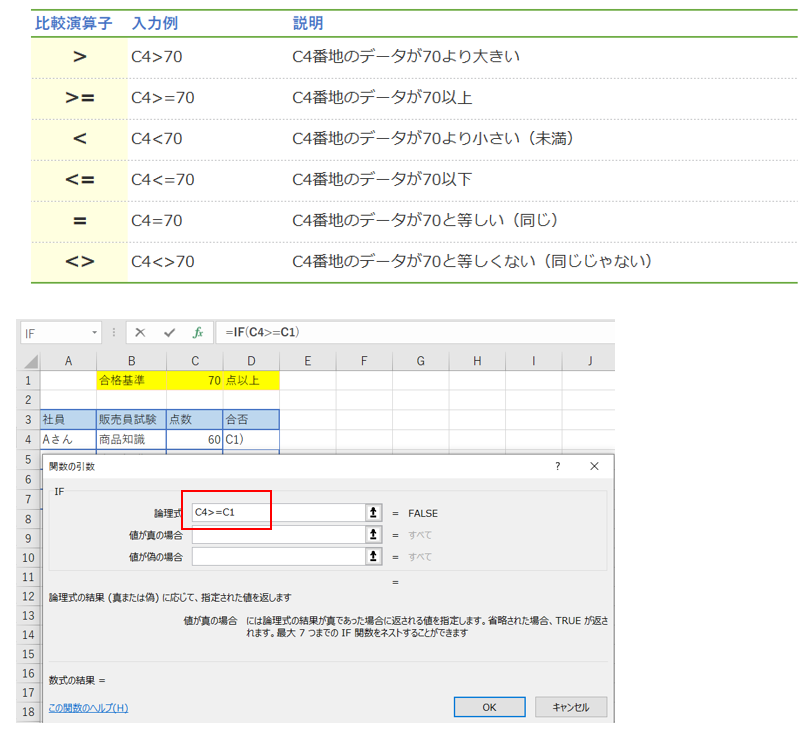Click the range selector icon for 値が偽の場合
Screen dimensions: 806x729
coord(375,556)
